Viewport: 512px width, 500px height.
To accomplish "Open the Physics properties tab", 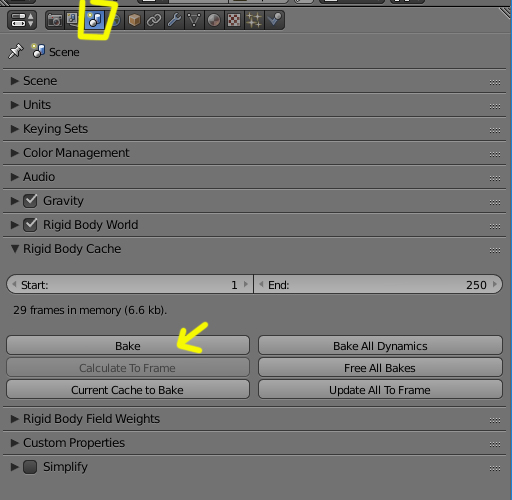I will click(x=275, y=20).
